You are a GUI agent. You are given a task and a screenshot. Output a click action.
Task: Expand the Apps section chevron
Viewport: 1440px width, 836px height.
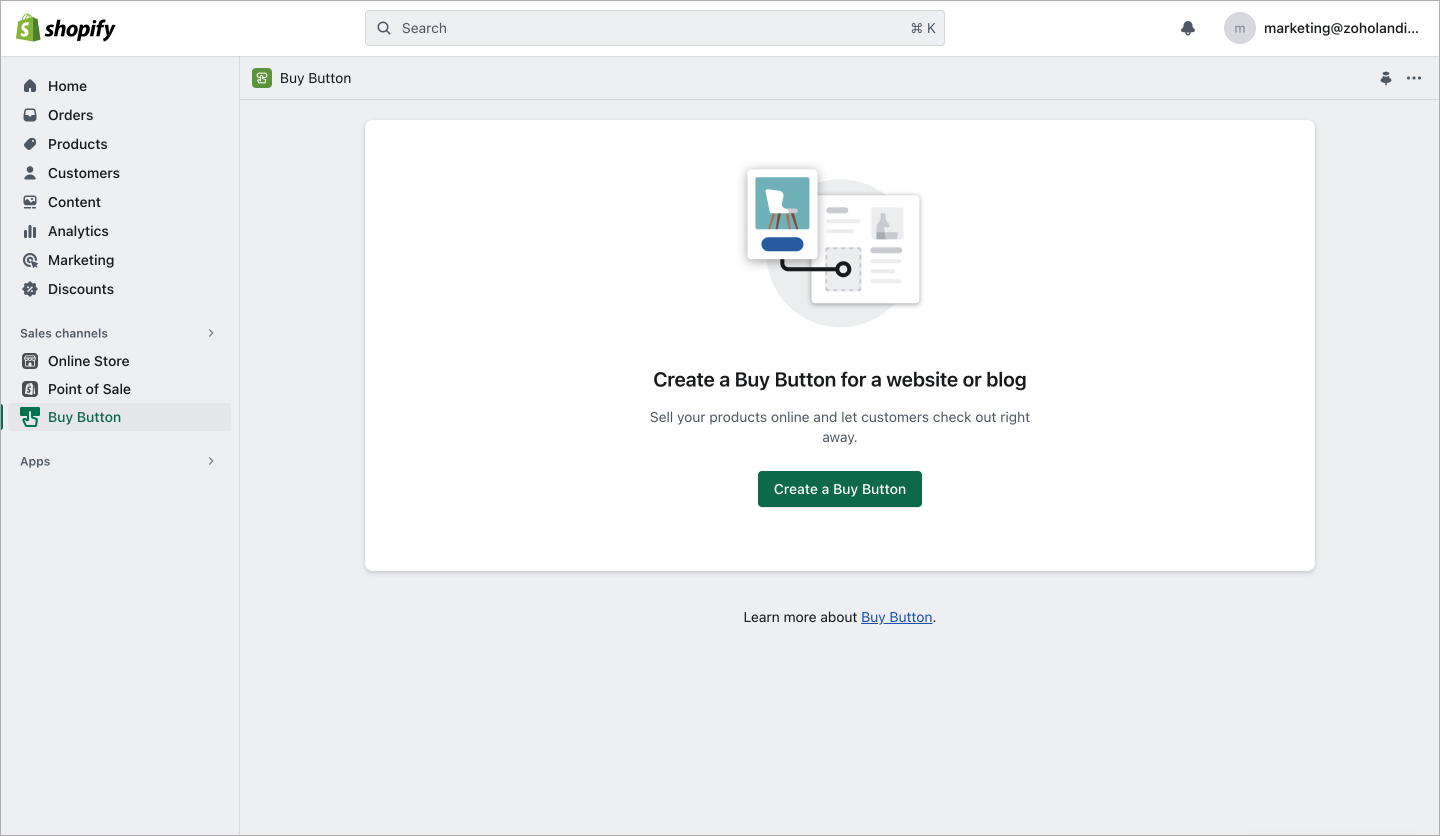[x=211, y=461]
